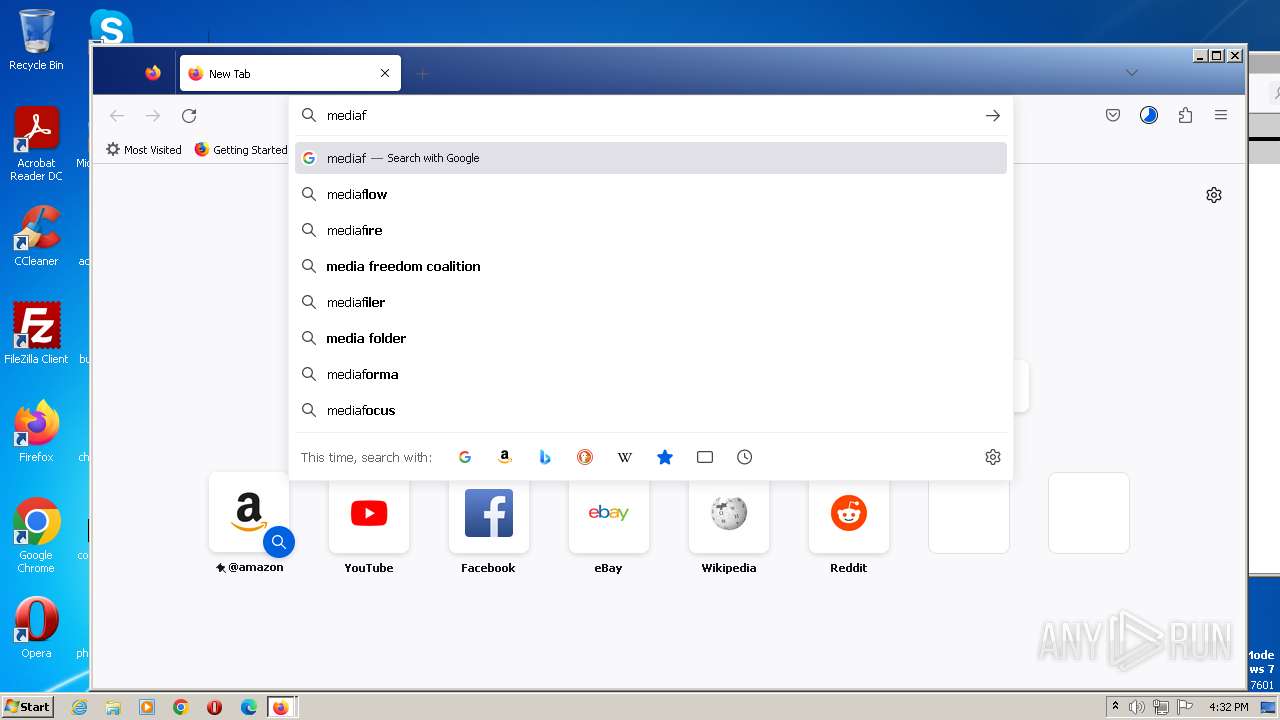The height and width of the screenshot is (720, 1280).
Task: Click Google Chrome desktop shortcut
Action: pyautogui.click(x=36, y=535)
